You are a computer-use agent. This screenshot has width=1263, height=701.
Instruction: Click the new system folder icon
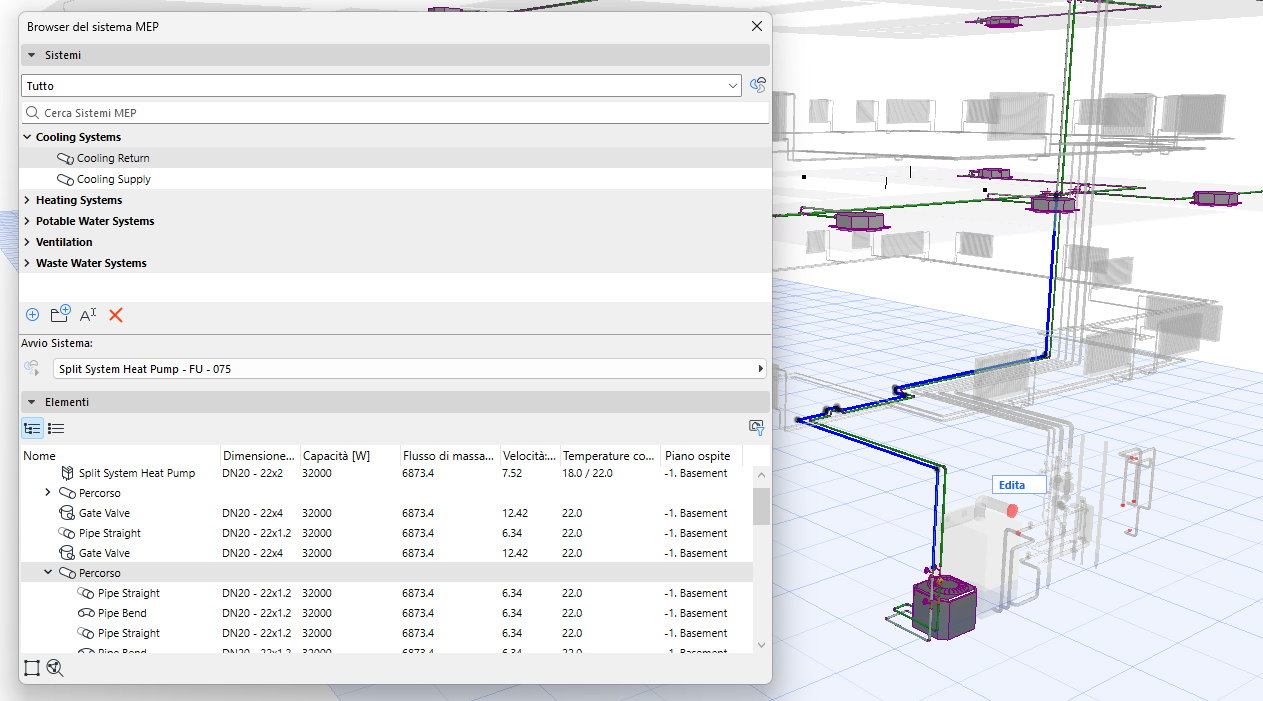pos(60,314)
